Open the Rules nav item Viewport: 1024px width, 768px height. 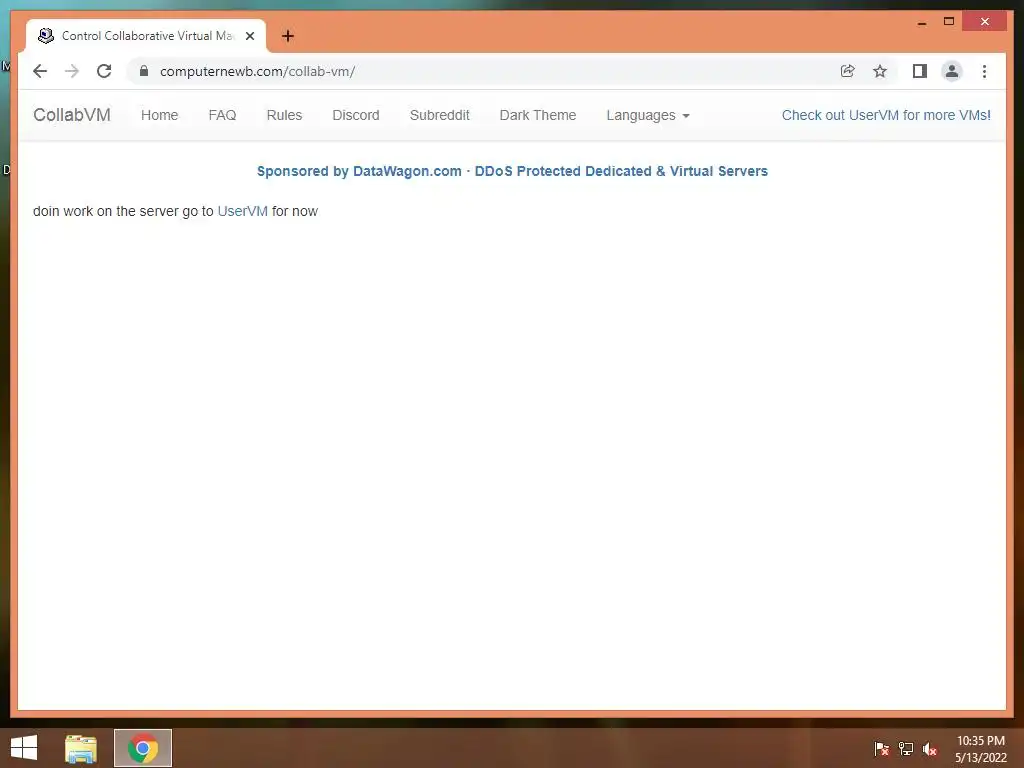(284, 115)
